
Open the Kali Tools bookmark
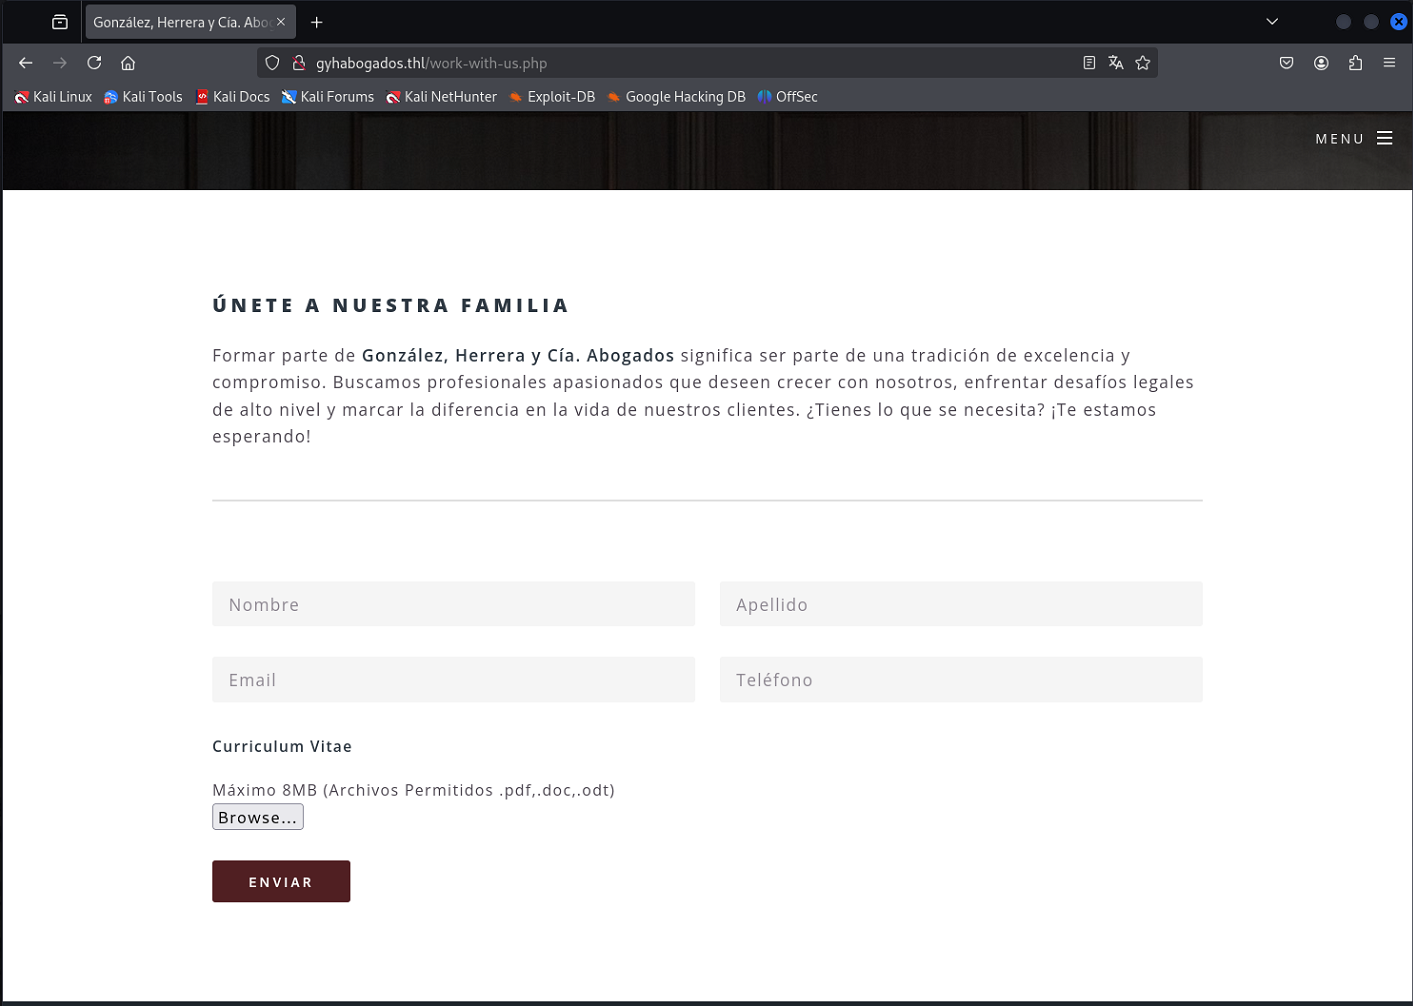pyautogui.click(x=143, y=97)
